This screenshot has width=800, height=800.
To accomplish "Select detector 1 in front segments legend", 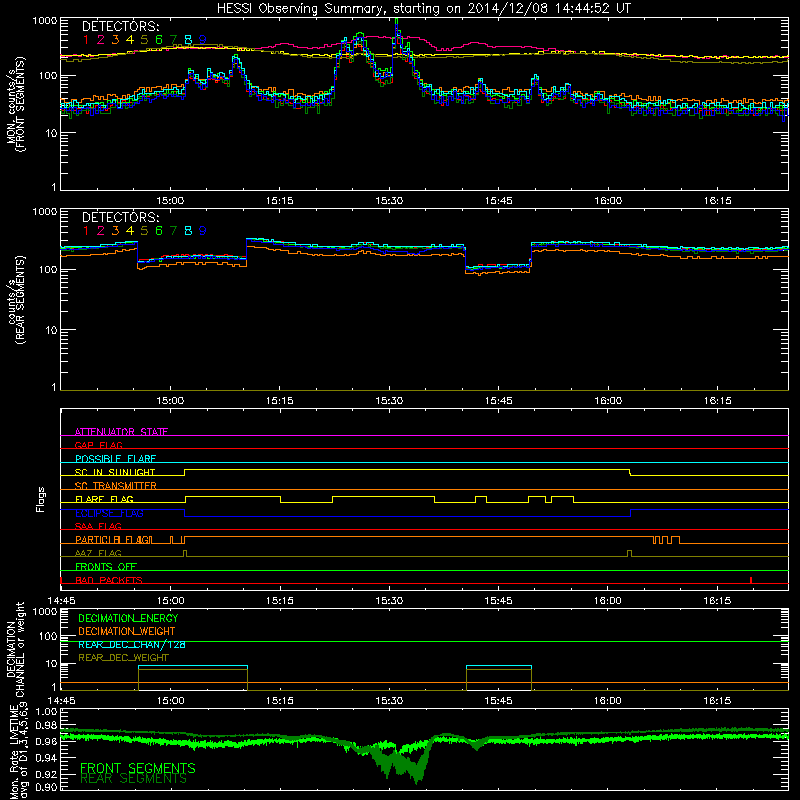I will click(86, 39).
